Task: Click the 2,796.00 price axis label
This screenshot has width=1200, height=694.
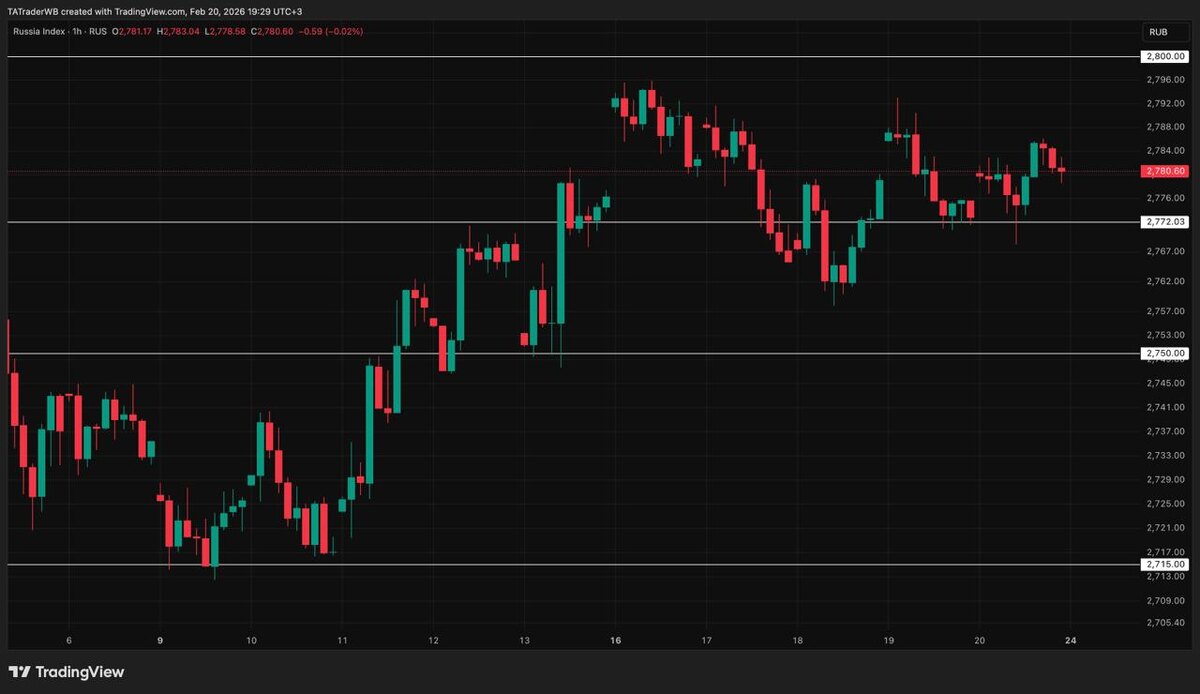Action: pyautogui.click(x=1166, y=79)
